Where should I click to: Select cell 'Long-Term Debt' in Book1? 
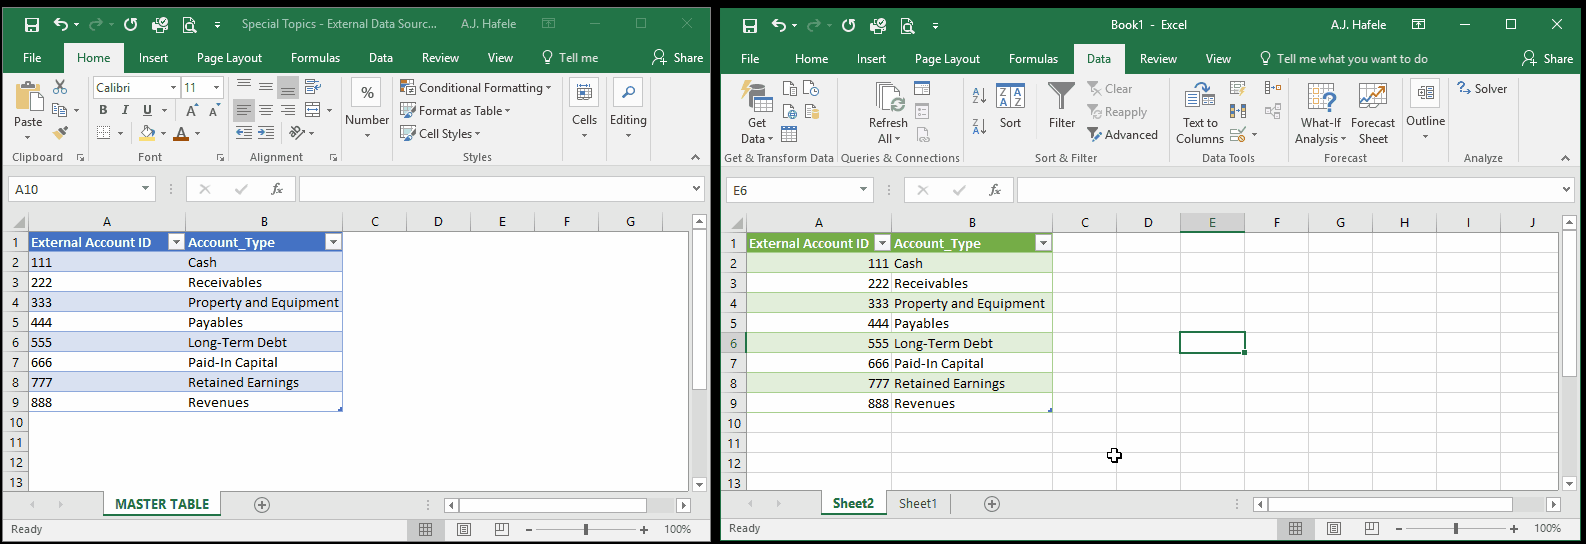pyautogui.click(x=971, y=343)
